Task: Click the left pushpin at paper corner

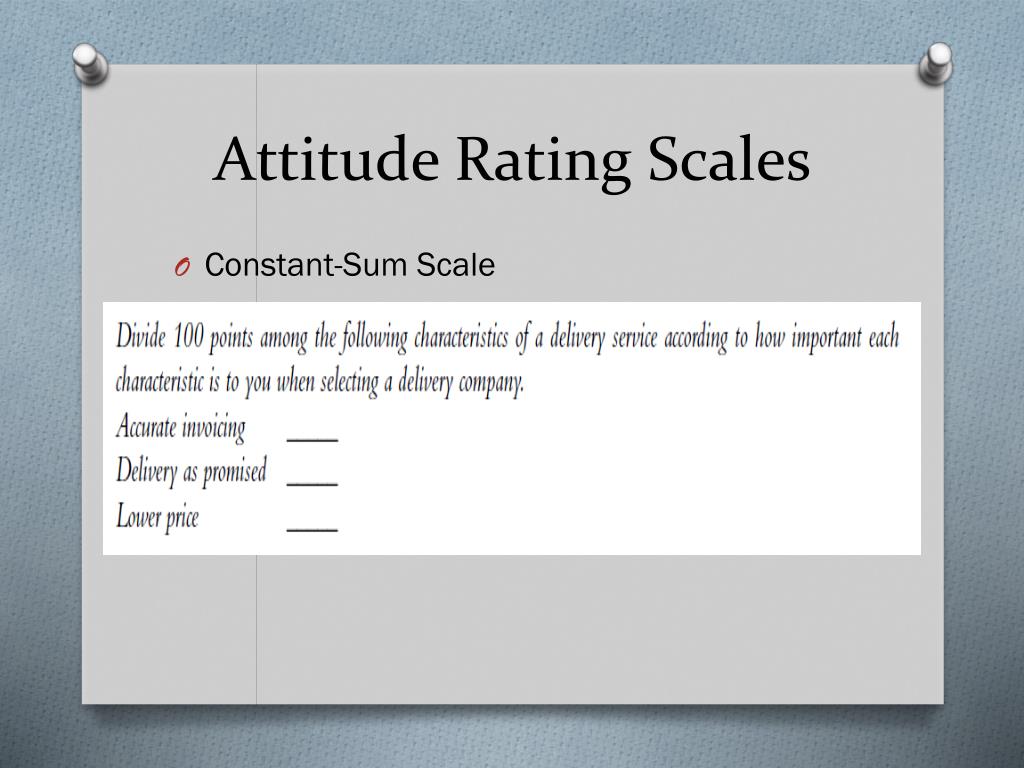Action: coord(90,64)
